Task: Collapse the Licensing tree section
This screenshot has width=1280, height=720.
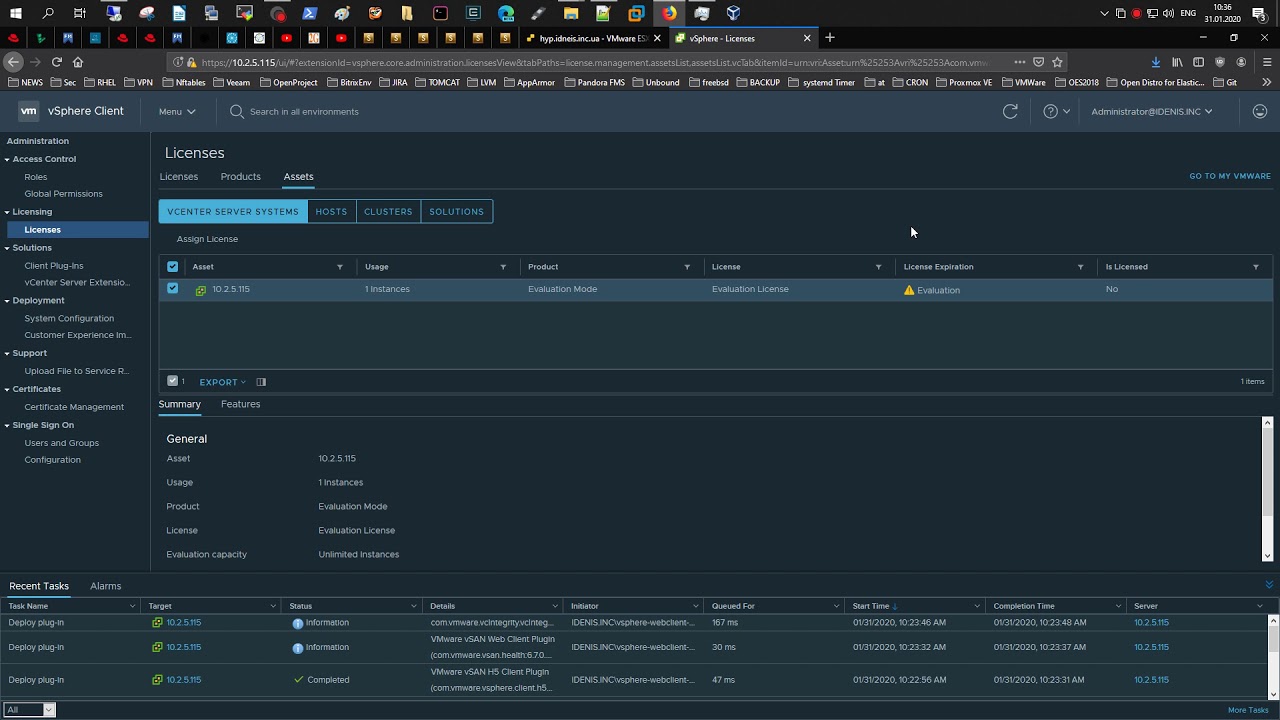Action: click(7, 213)
